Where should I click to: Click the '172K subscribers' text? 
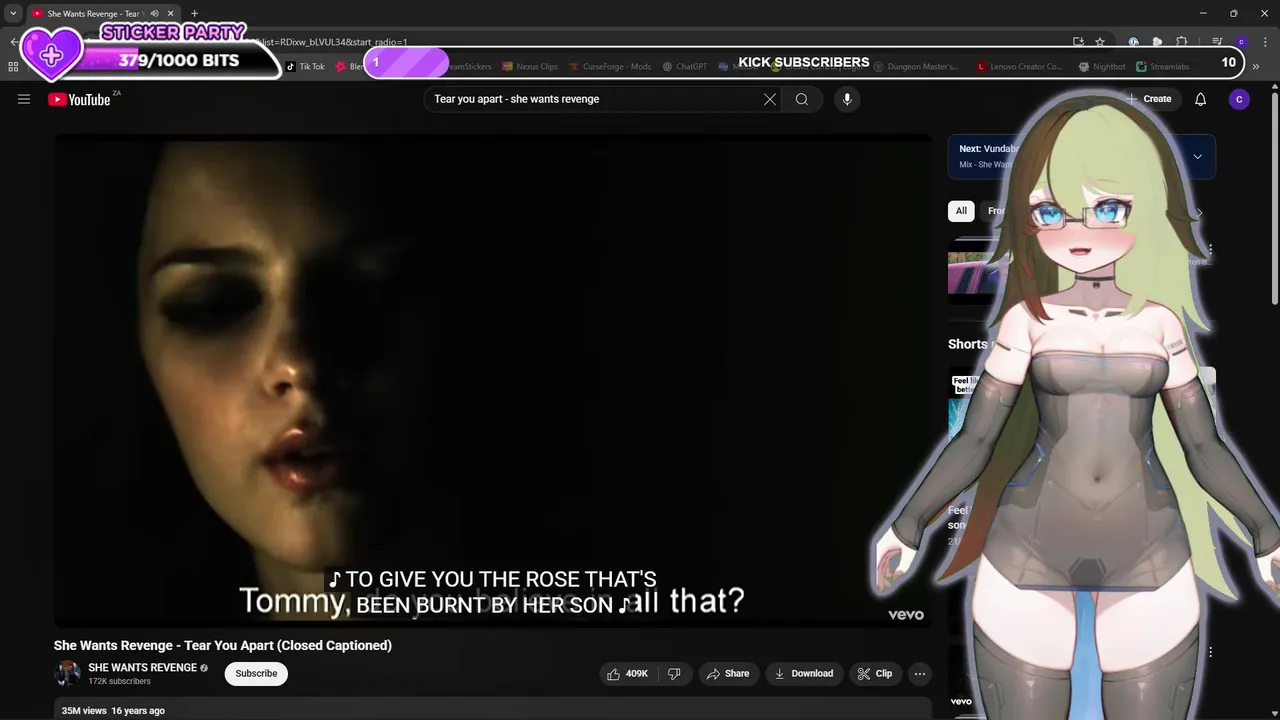click(119, 682)
